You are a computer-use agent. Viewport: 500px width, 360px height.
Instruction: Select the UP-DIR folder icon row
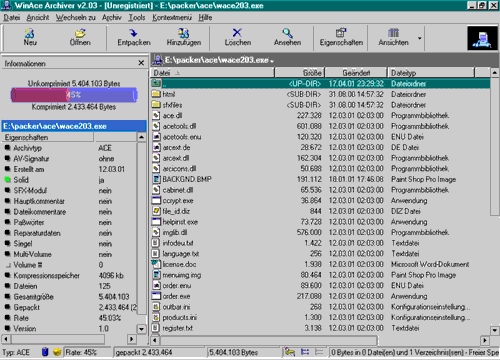[x=156, y=83]
